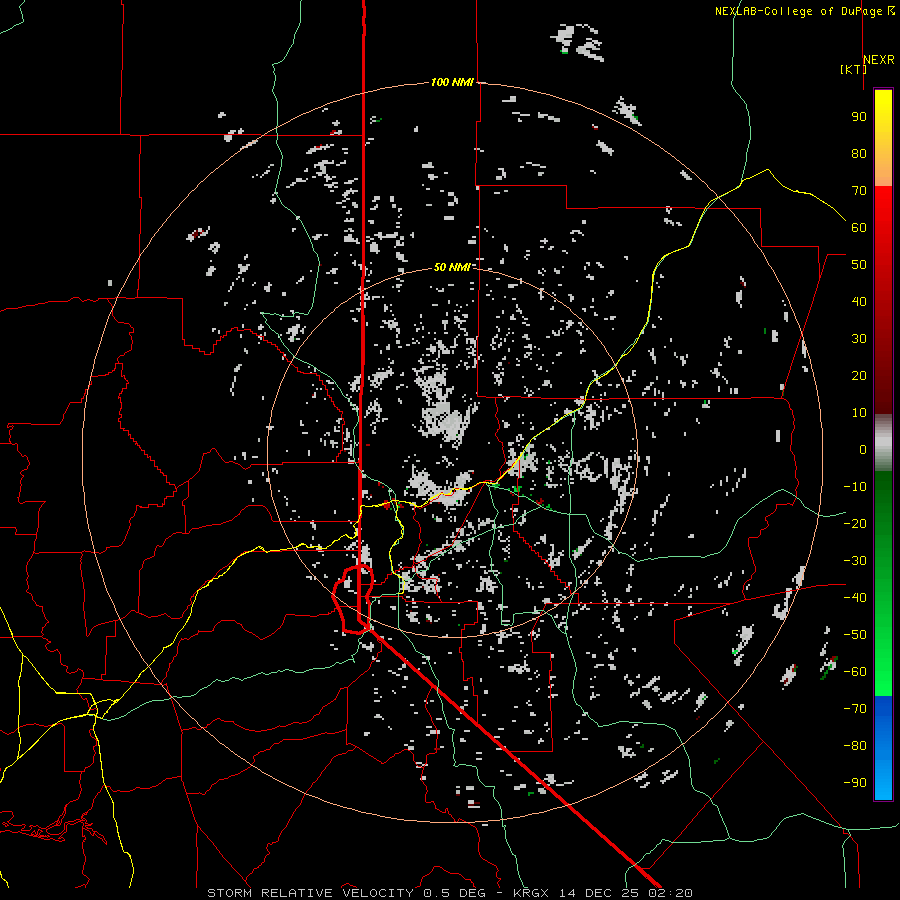Screen dimensions: 900x900
Task: Click the 70 value on velocity scale
Action: pos(859,191)
